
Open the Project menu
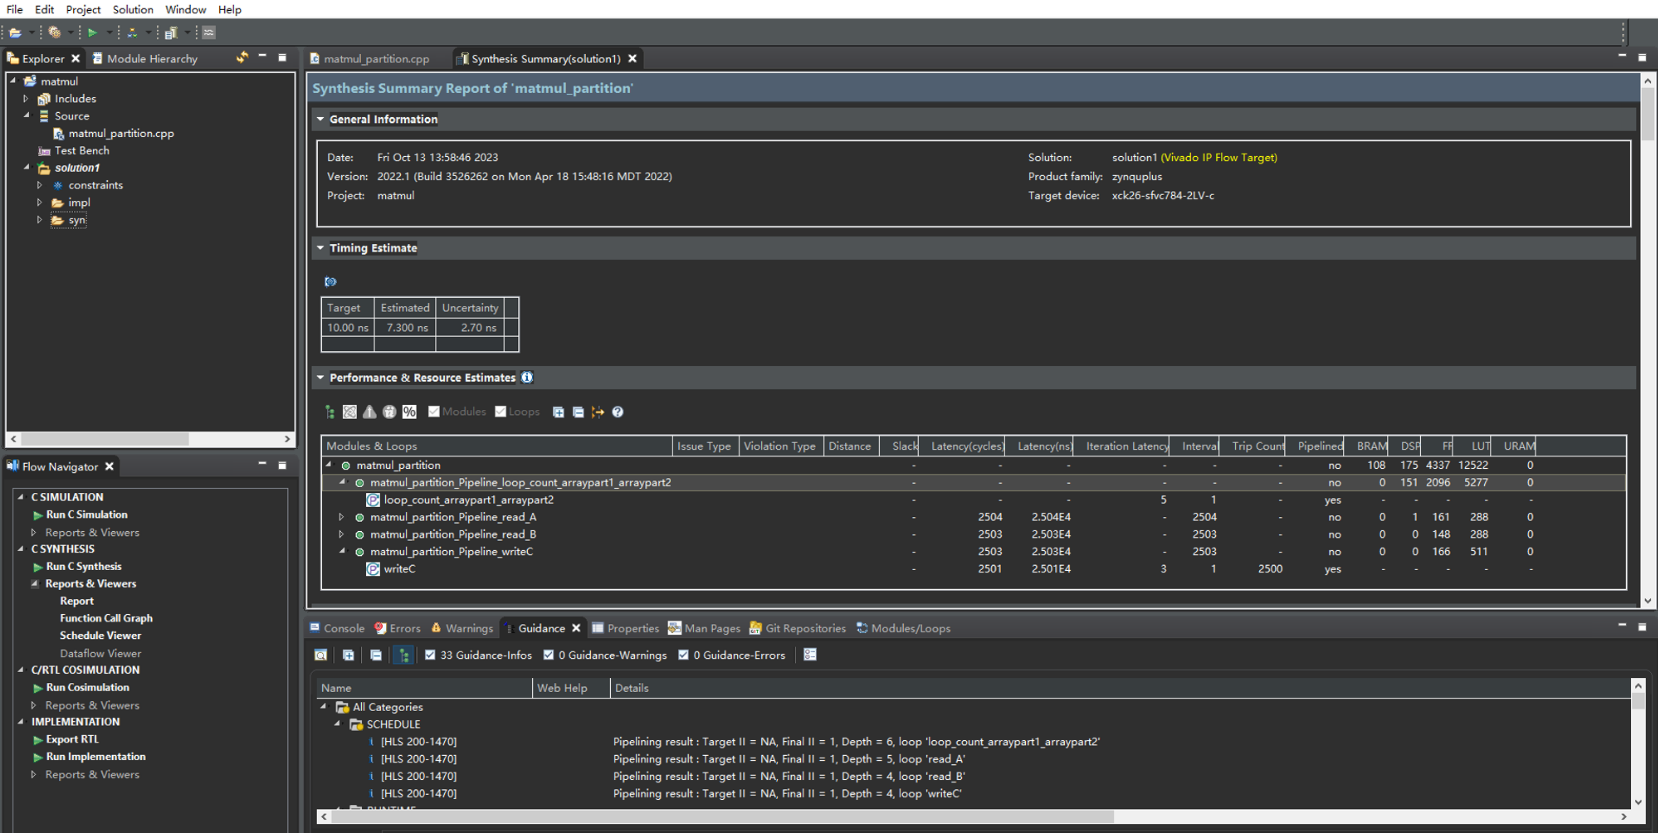point(83,9)
